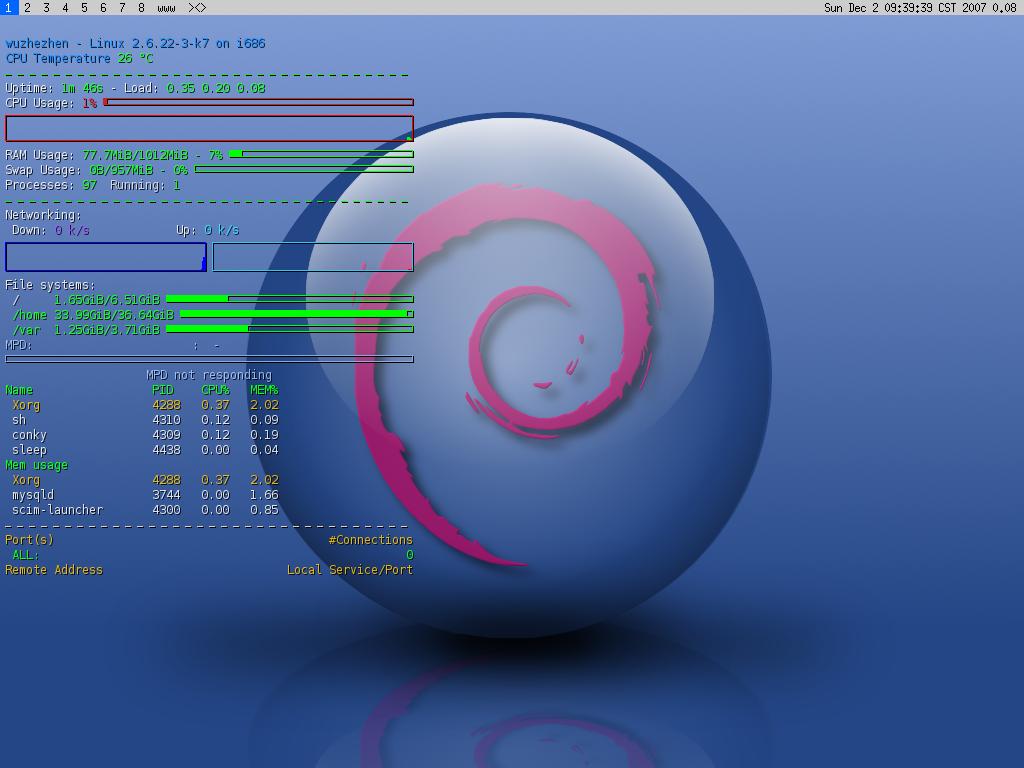This screenshot has height=768, width=1024.
Task: Switch to workspace tag 1
Action: click(x=8, y=8)
